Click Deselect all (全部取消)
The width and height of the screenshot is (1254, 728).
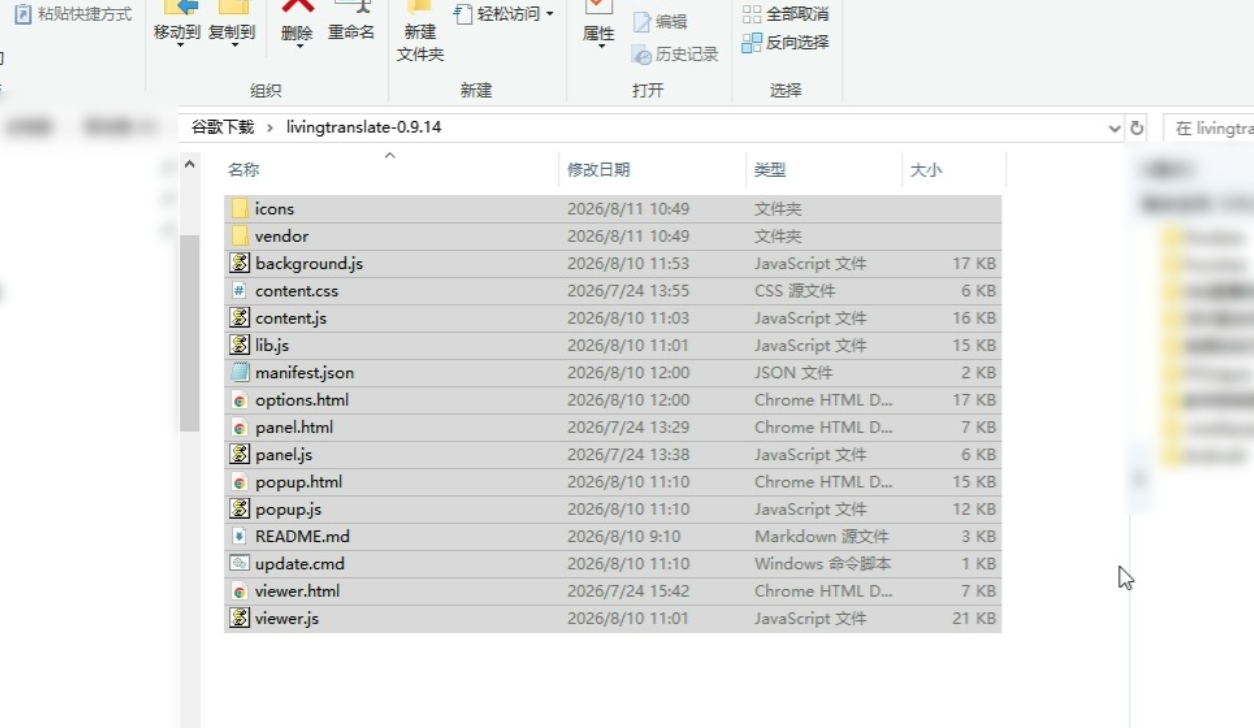(785, 14)
